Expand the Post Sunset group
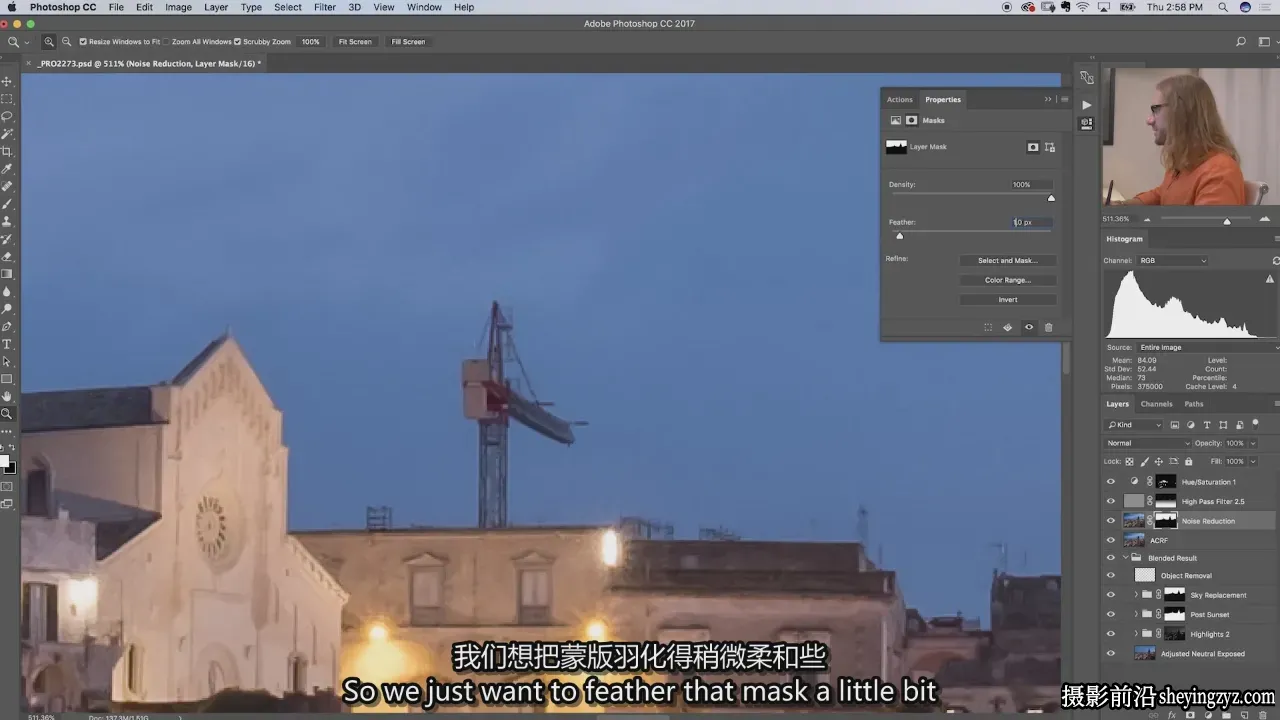 (x=1135, y=614)
